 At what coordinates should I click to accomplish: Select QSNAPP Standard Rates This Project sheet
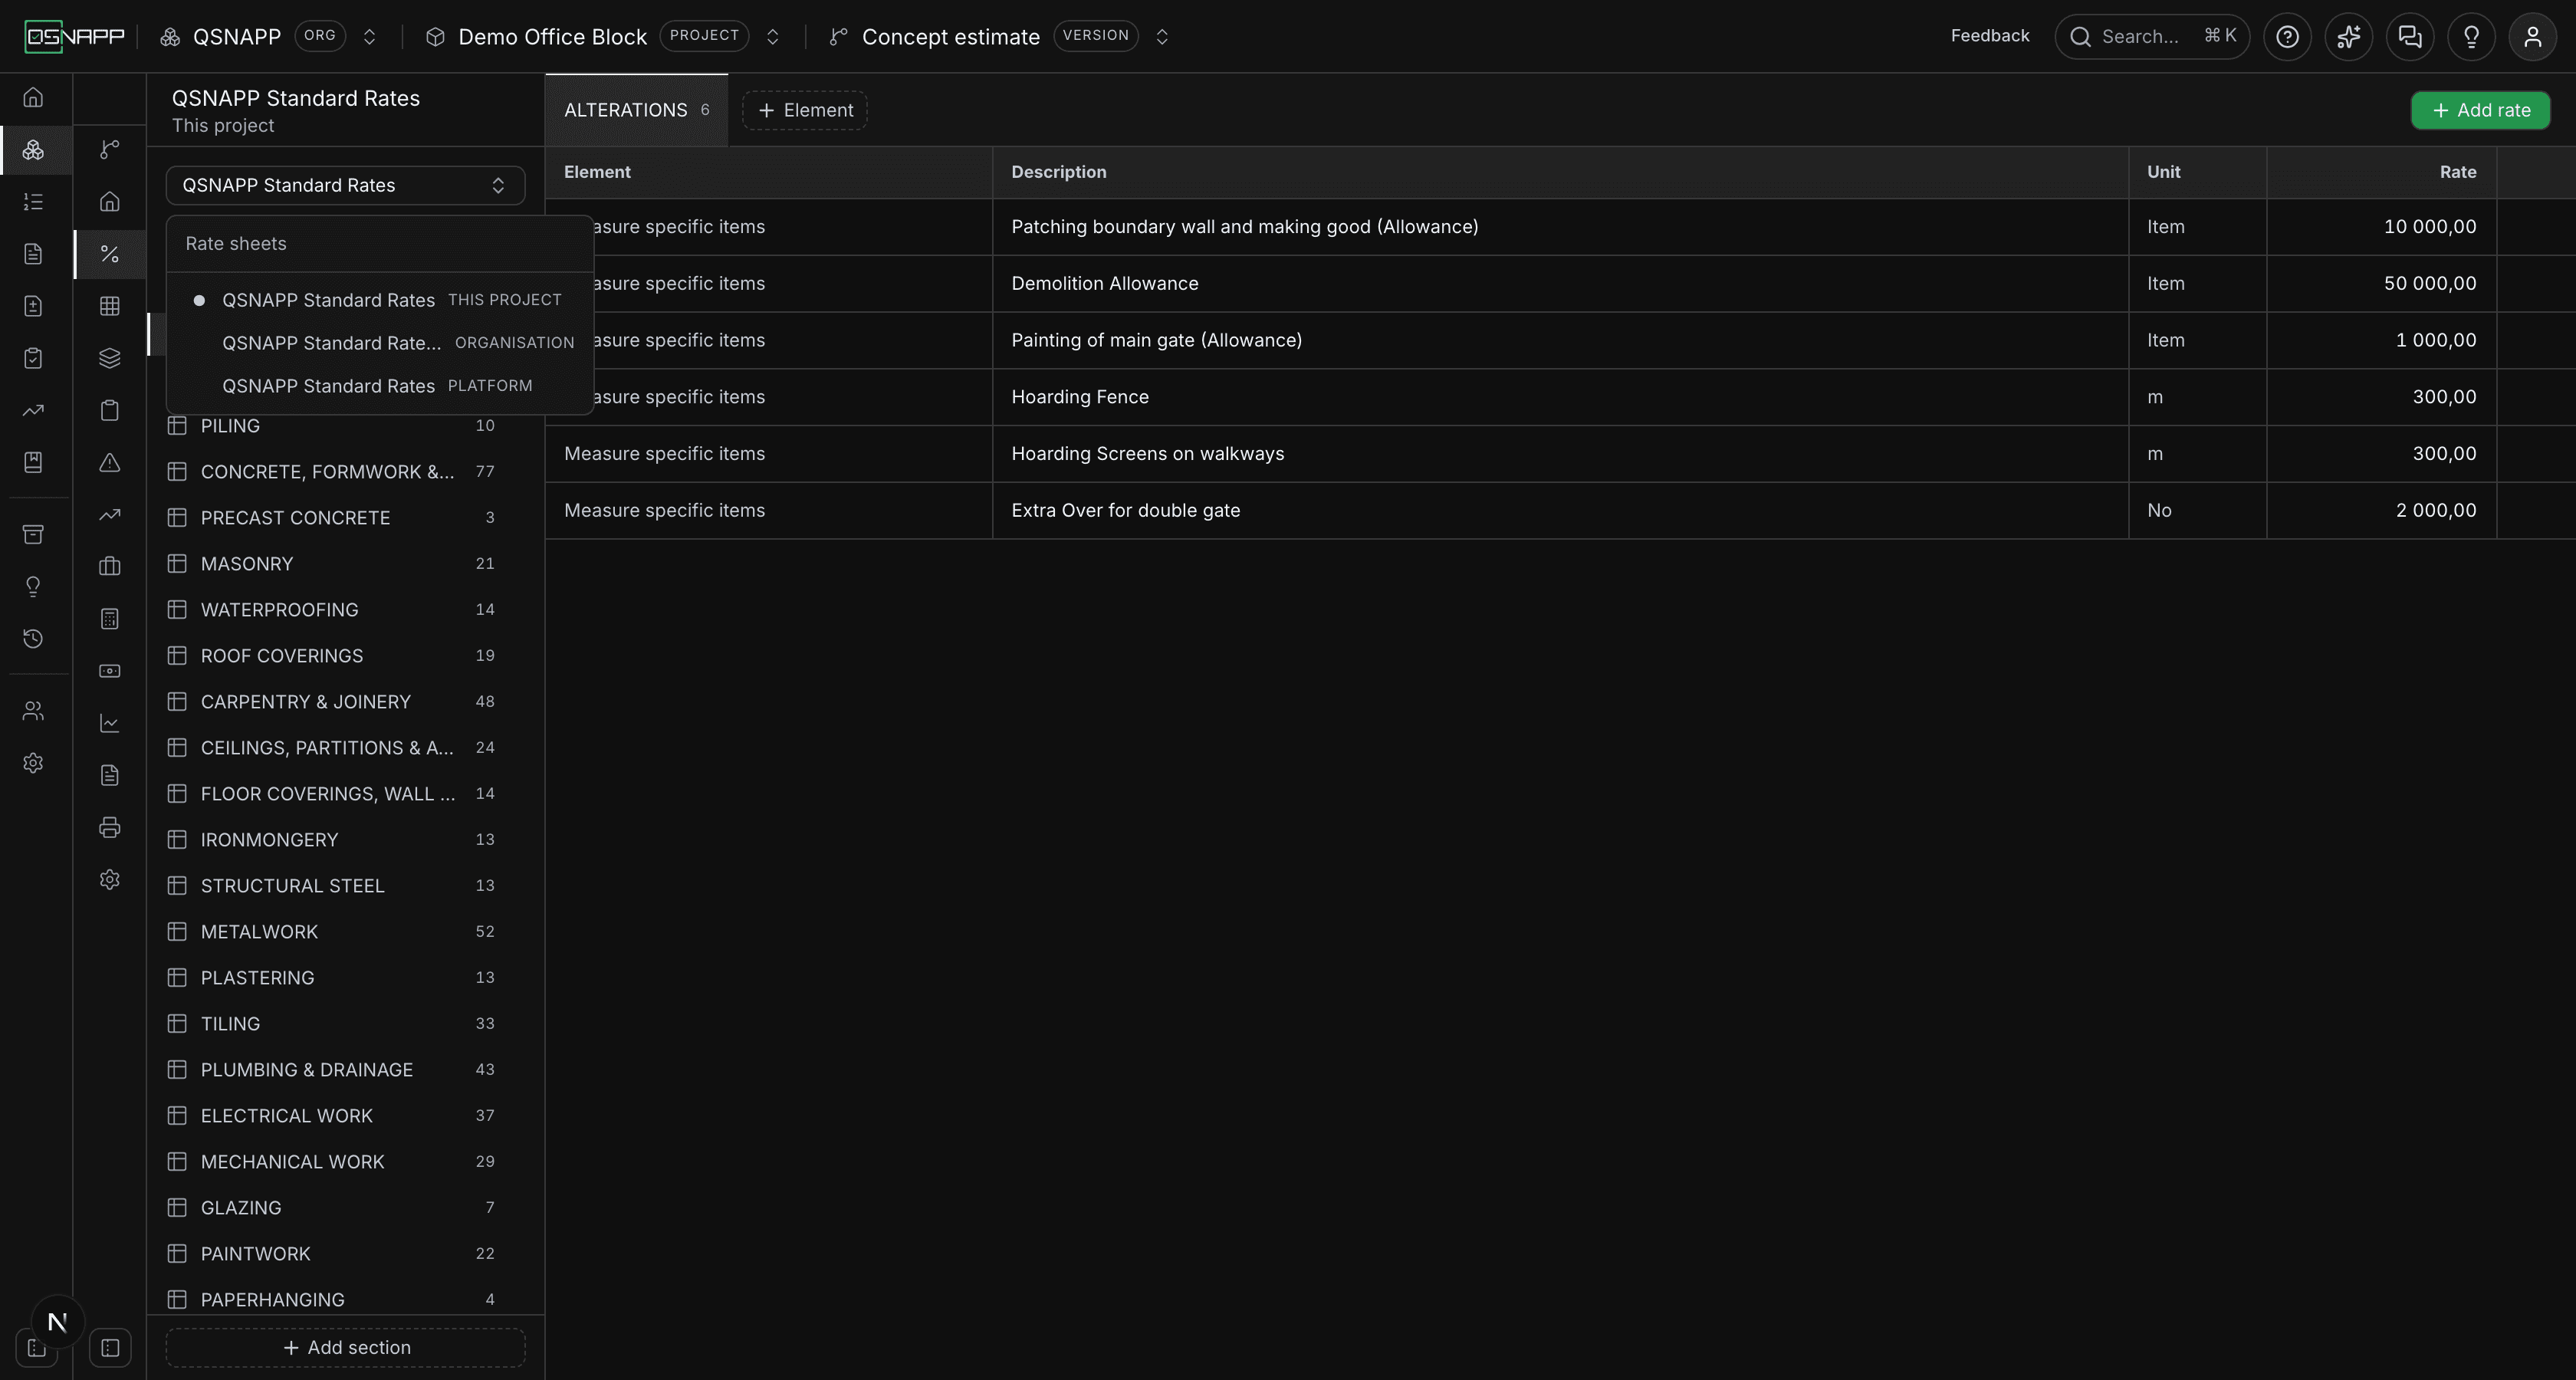(x=379, y=300)
